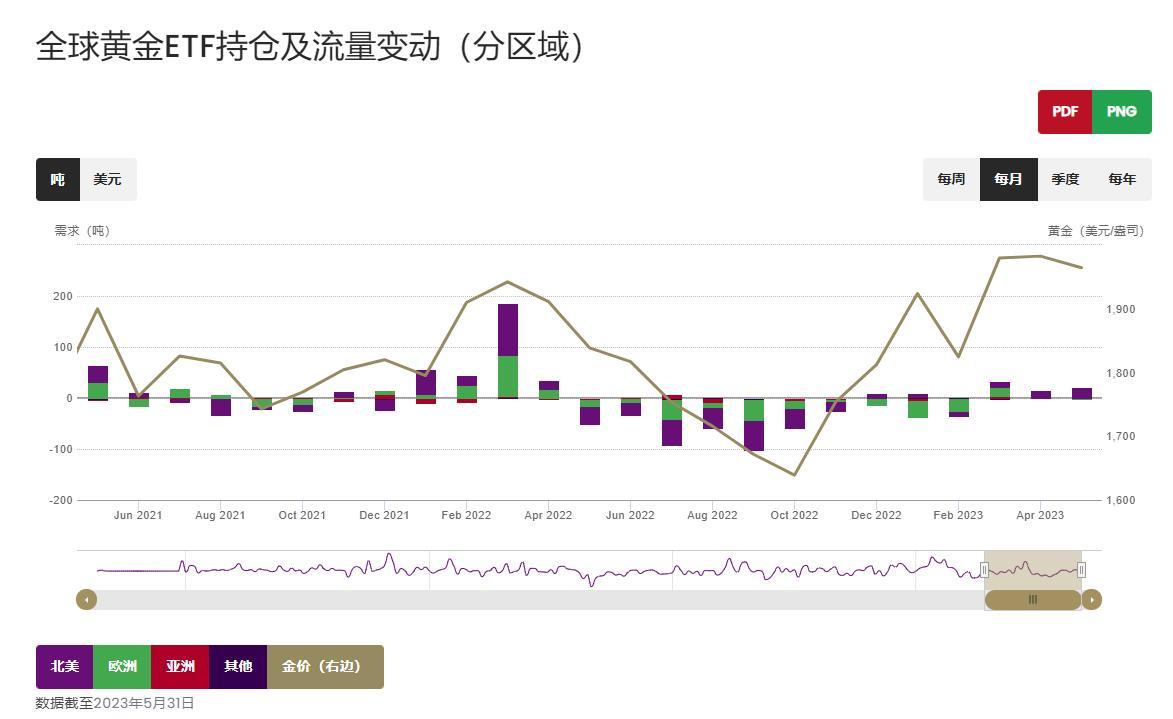
Task: Select the 每年 frequency tab
Action: pyautogui.click(x=1122, y=179)
